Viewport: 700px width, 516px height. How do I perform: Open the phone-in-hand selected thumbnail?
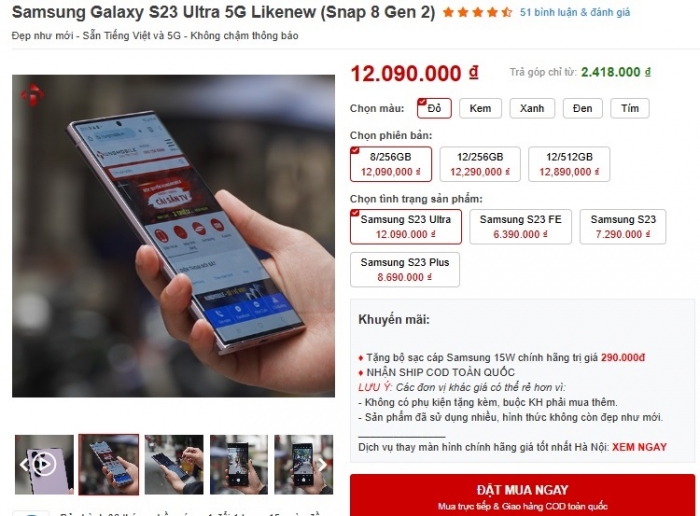pyautogui.click(x=108, y=465)
